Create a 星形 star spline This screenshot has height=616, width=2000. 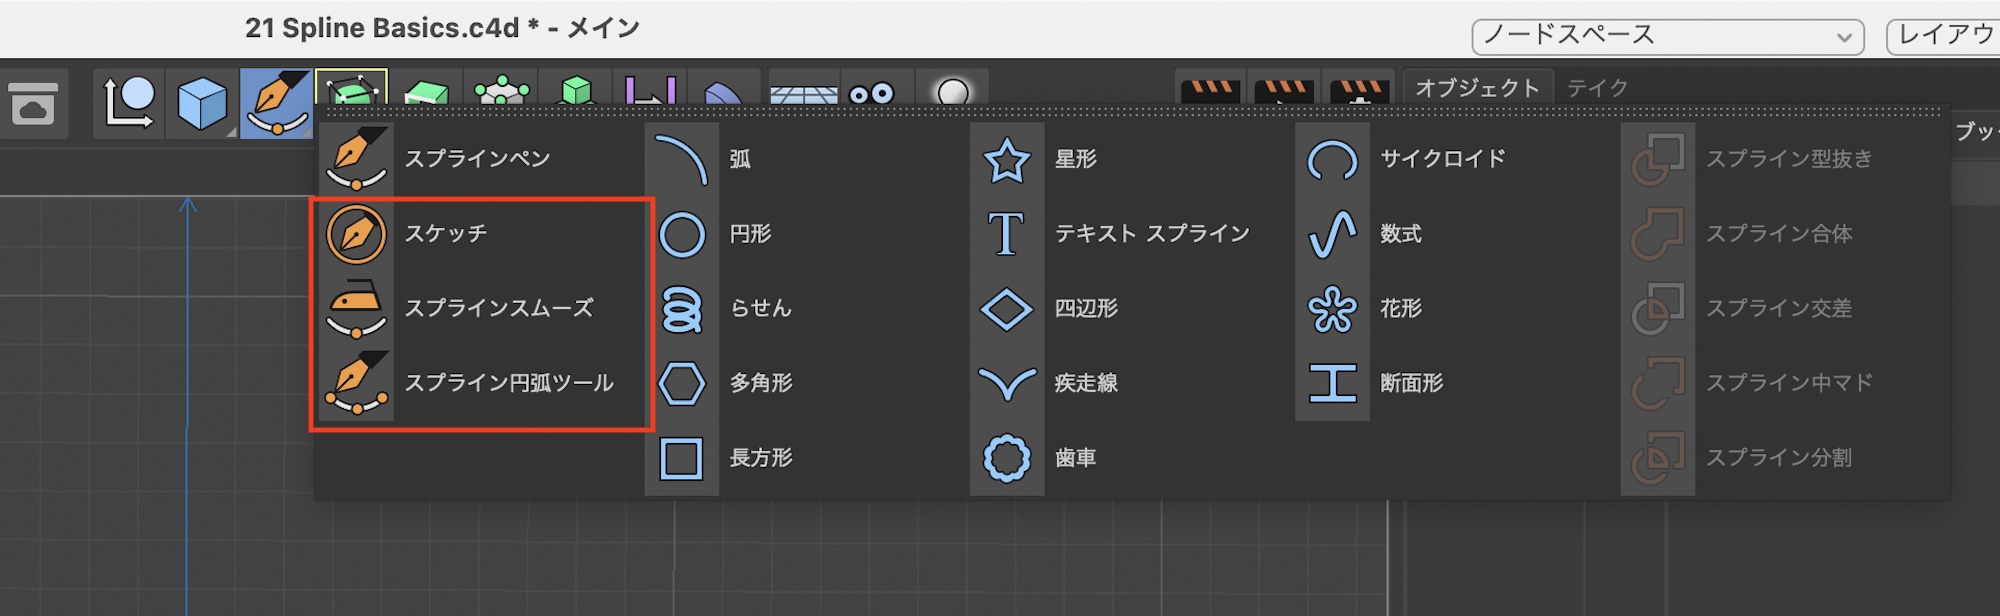(x=1006, y=160)
